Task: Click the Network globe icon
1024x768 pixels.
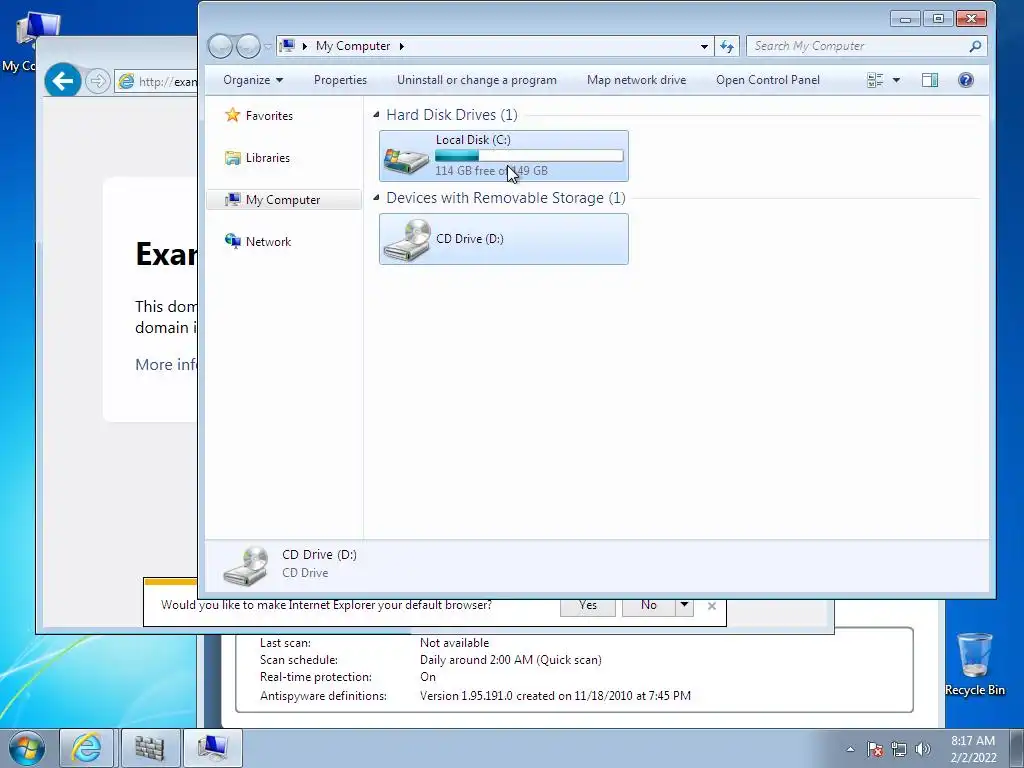Action: 232,241
